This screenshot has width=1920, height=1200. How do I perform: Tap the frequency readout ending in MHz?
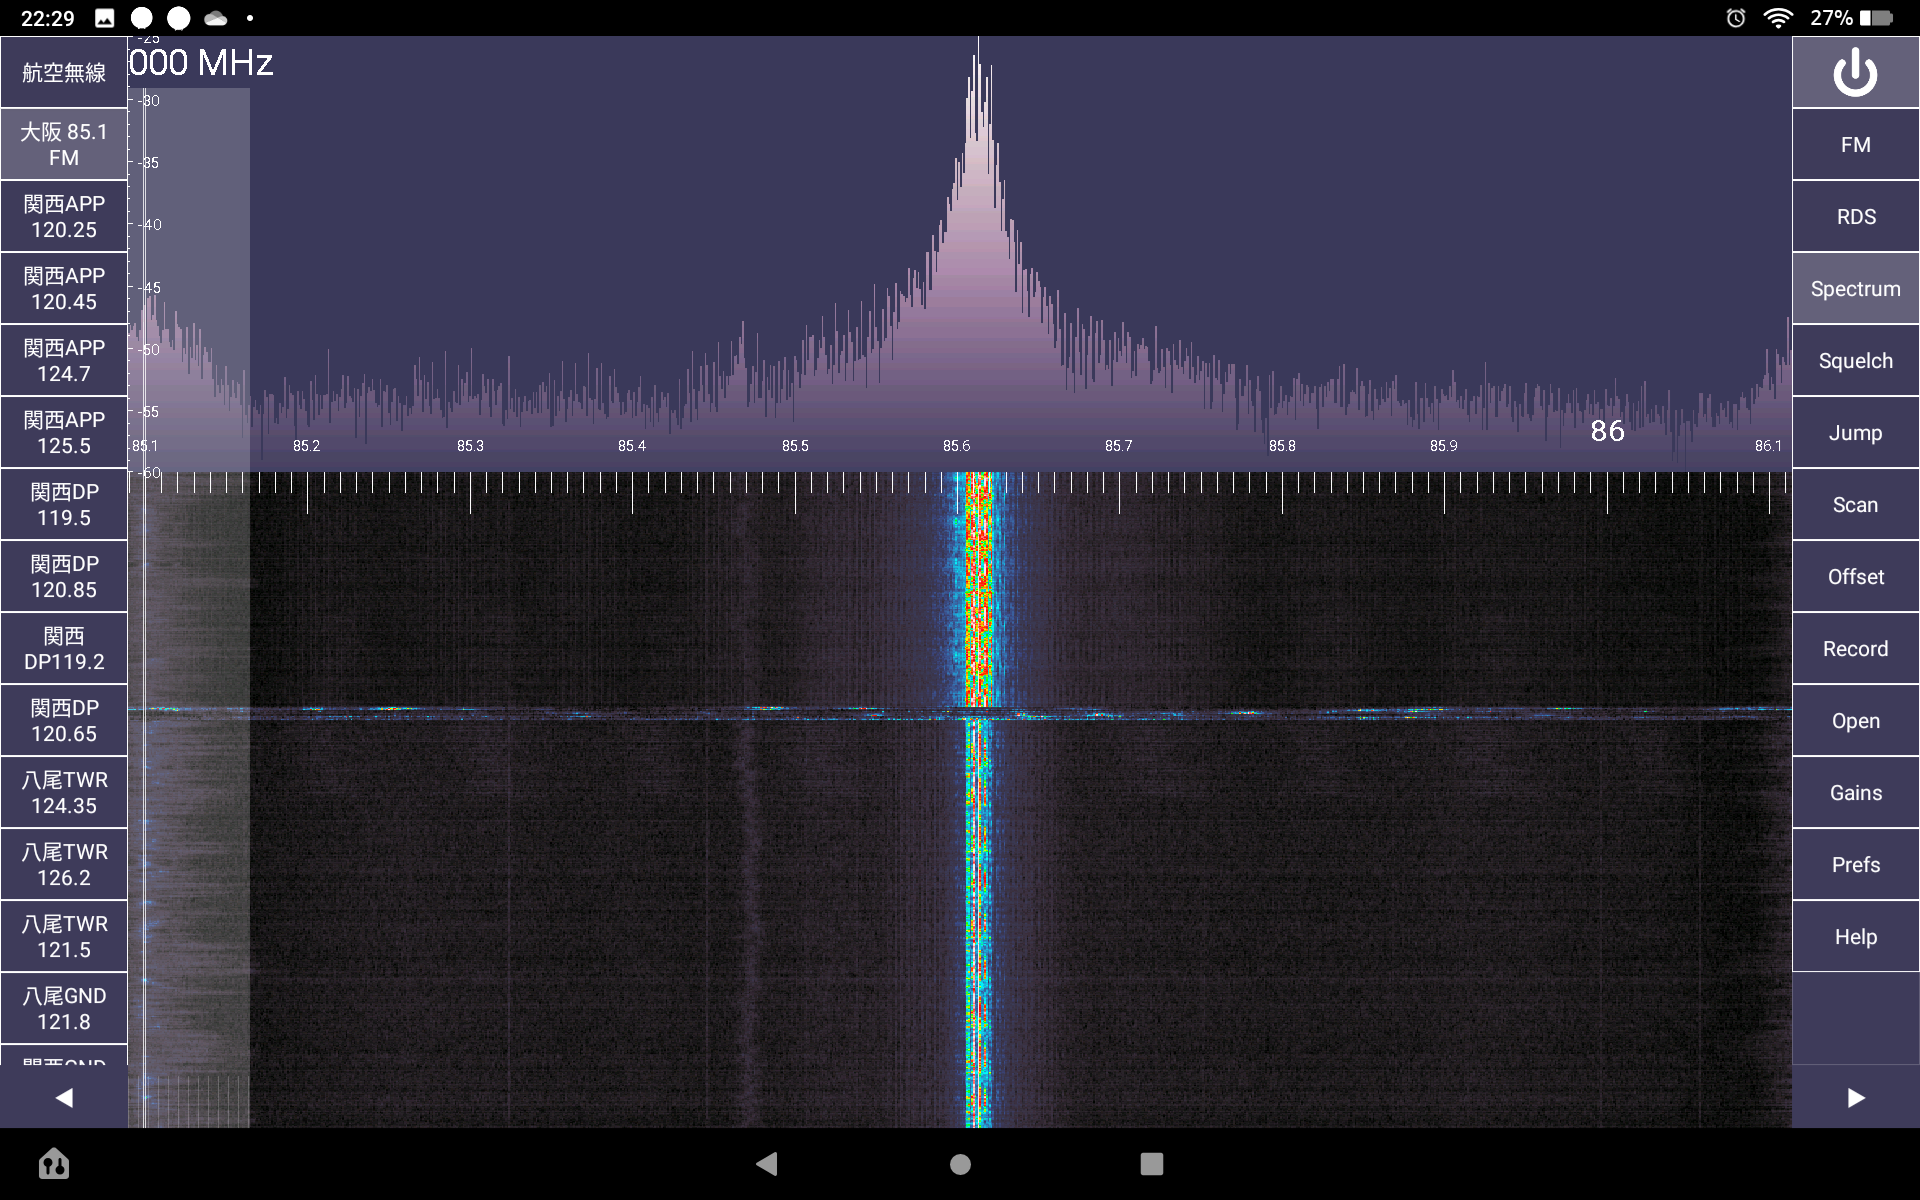point(201,63)
